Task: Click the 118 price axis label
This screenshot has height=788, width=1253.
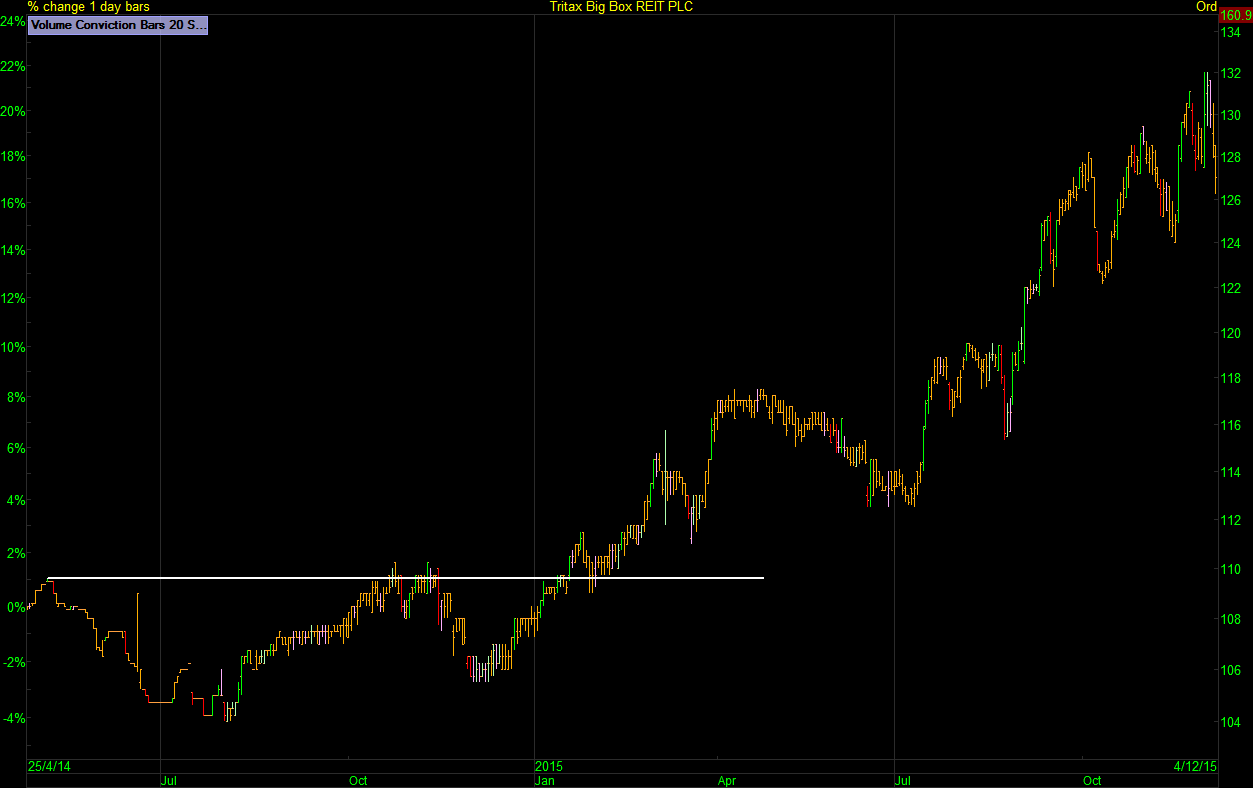Action: [x=1230, y=379]
